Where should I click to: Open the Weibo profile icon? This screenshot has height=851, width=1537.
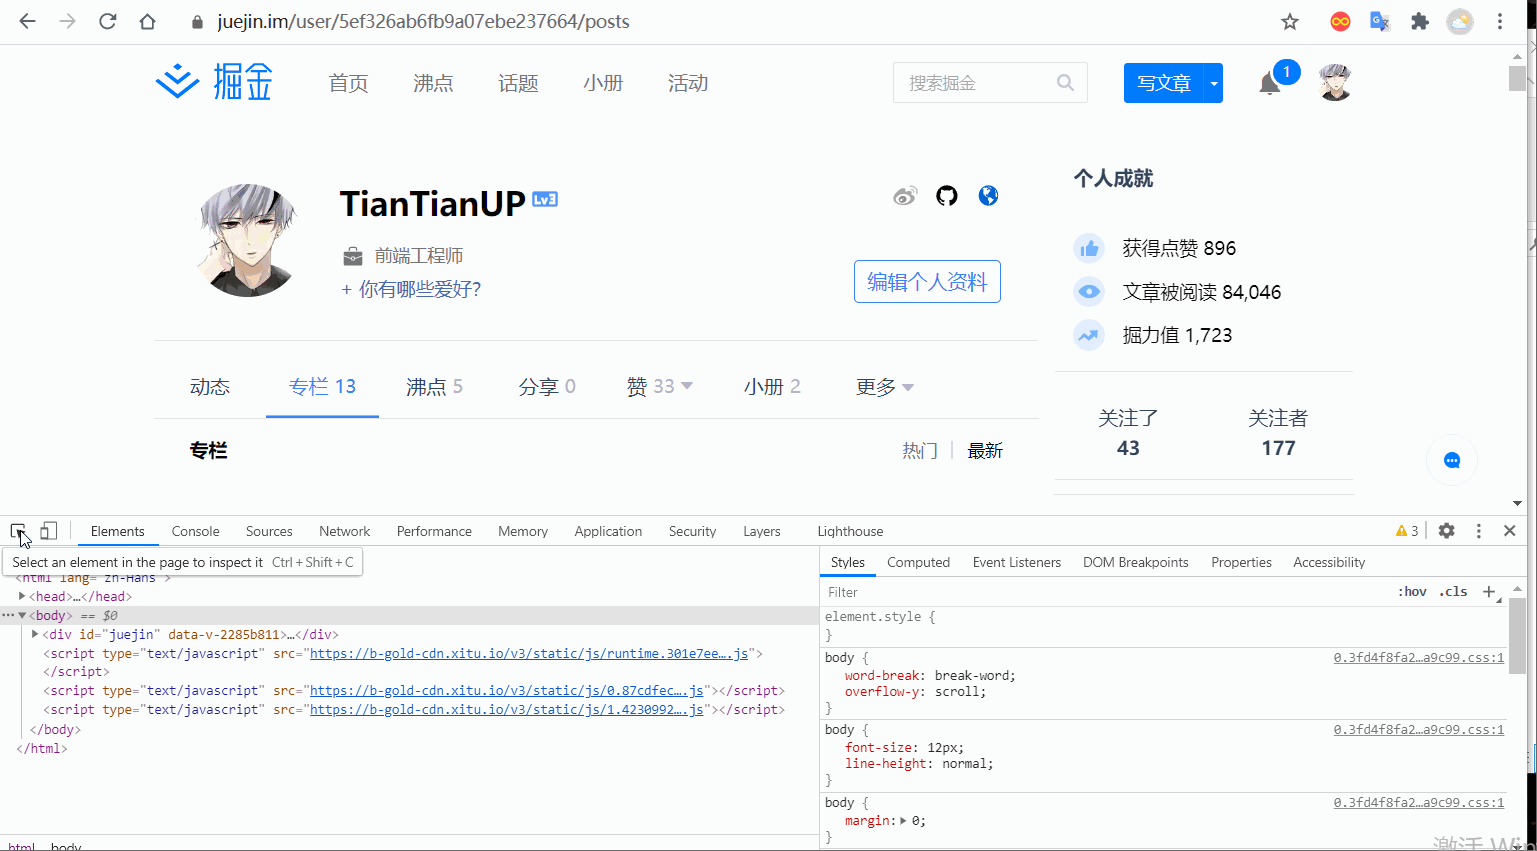(x=905, y=196)
